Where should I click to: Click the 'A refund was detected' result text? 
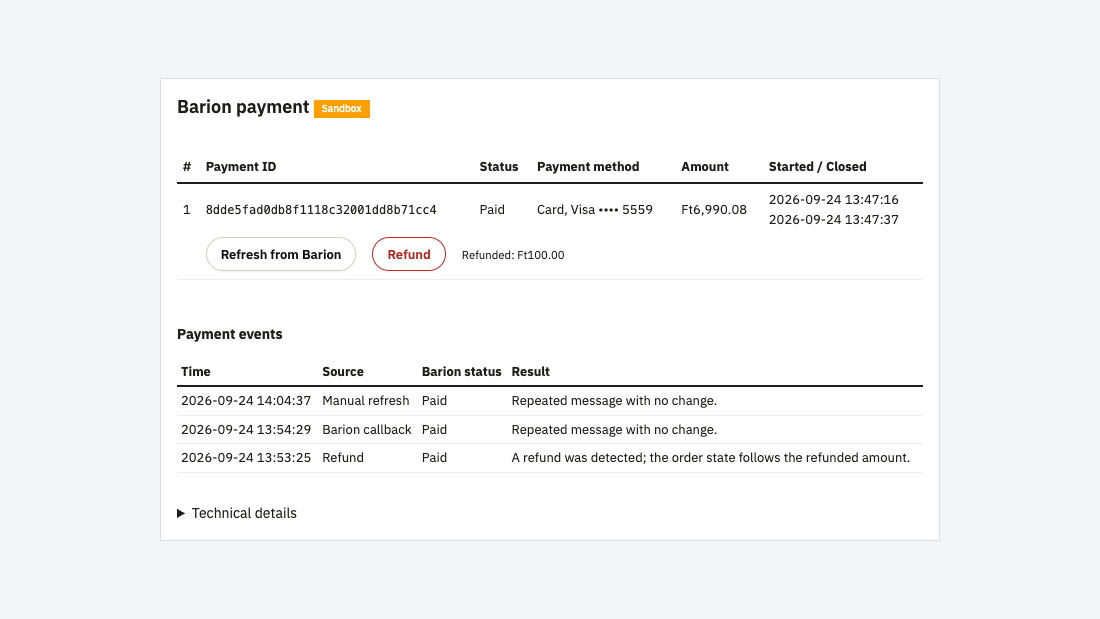[711, 458]
